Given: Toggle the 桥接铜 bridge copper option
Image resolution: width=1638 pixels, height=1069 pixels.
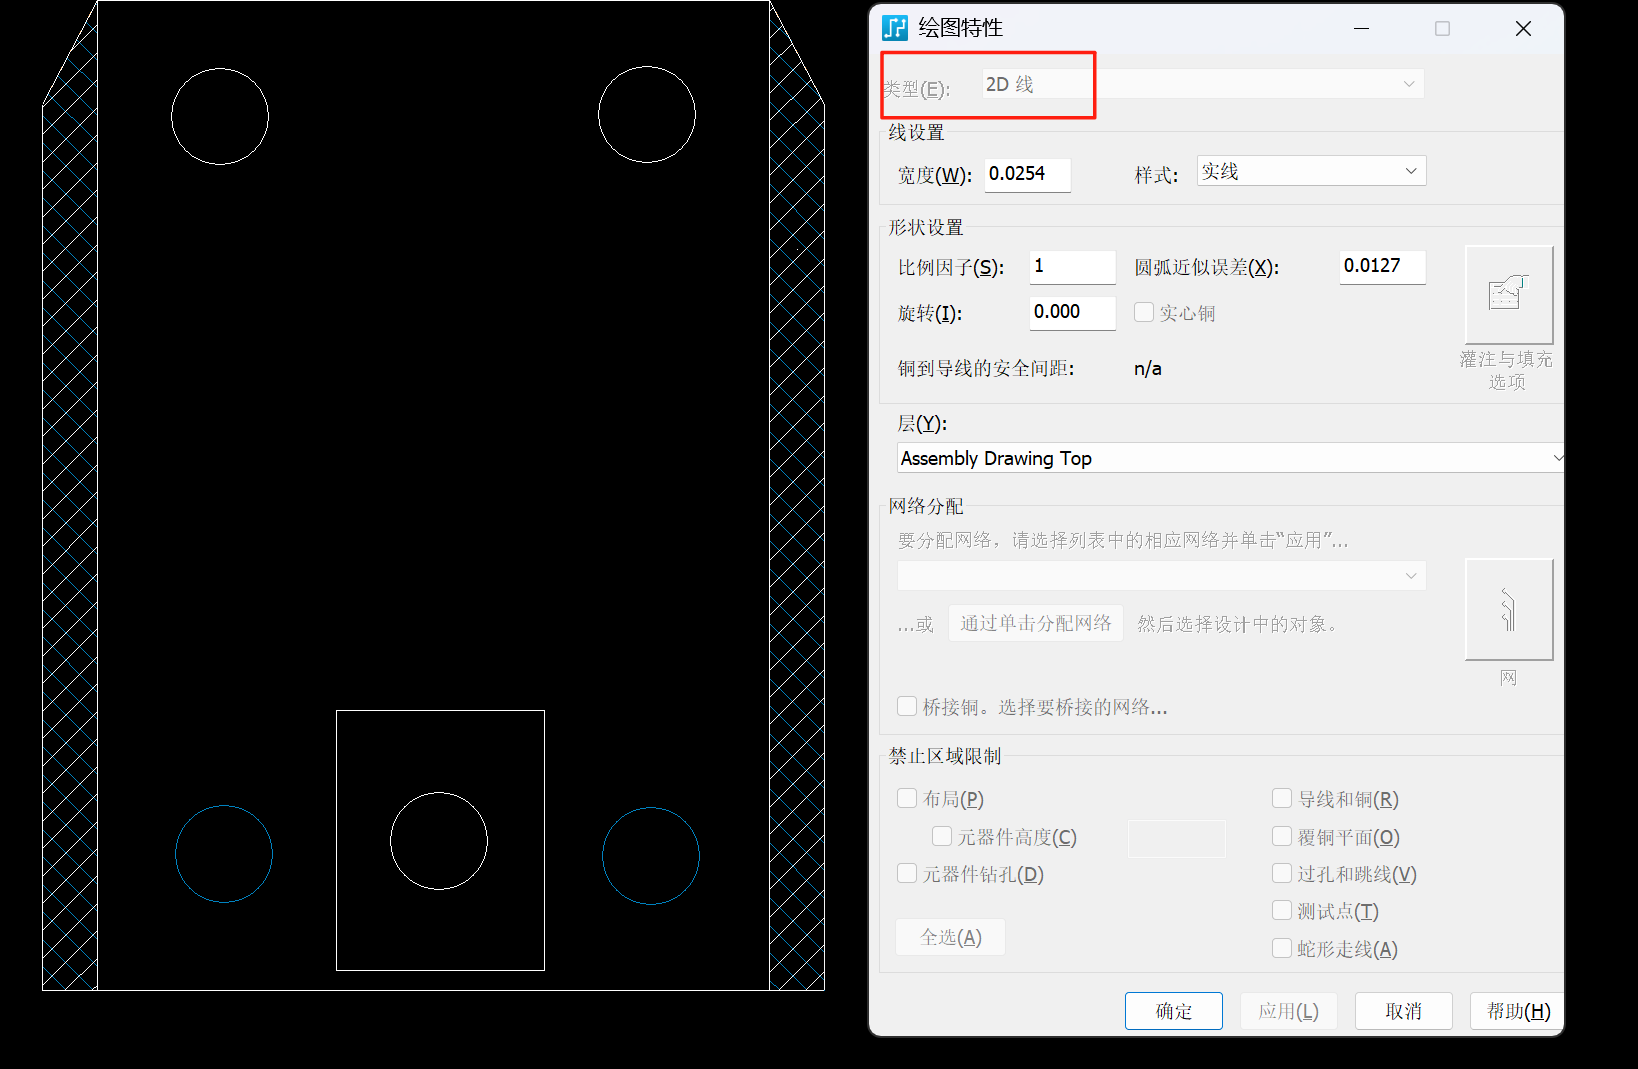Looking at the screenshot, I should [907, 706].
